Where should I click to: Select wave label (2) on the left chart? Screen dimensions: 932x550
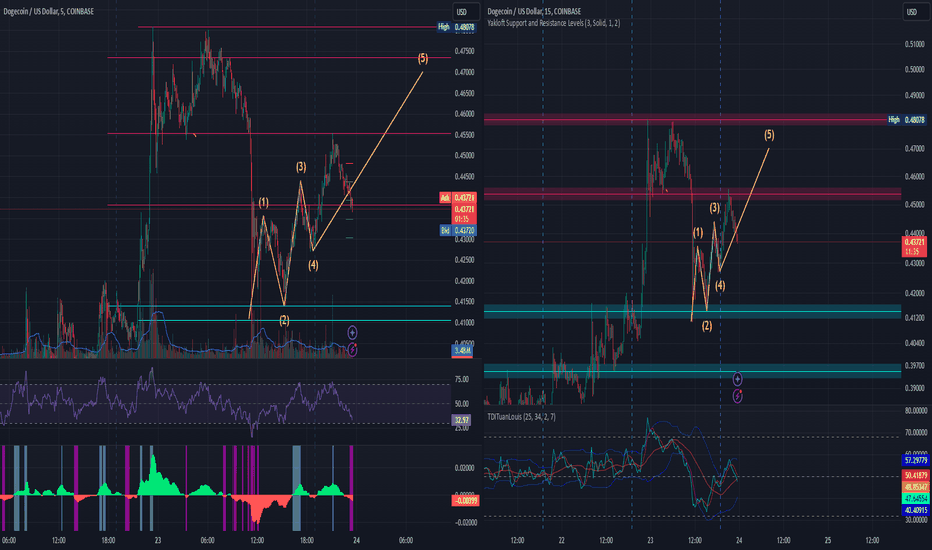(x=284, y=320)
